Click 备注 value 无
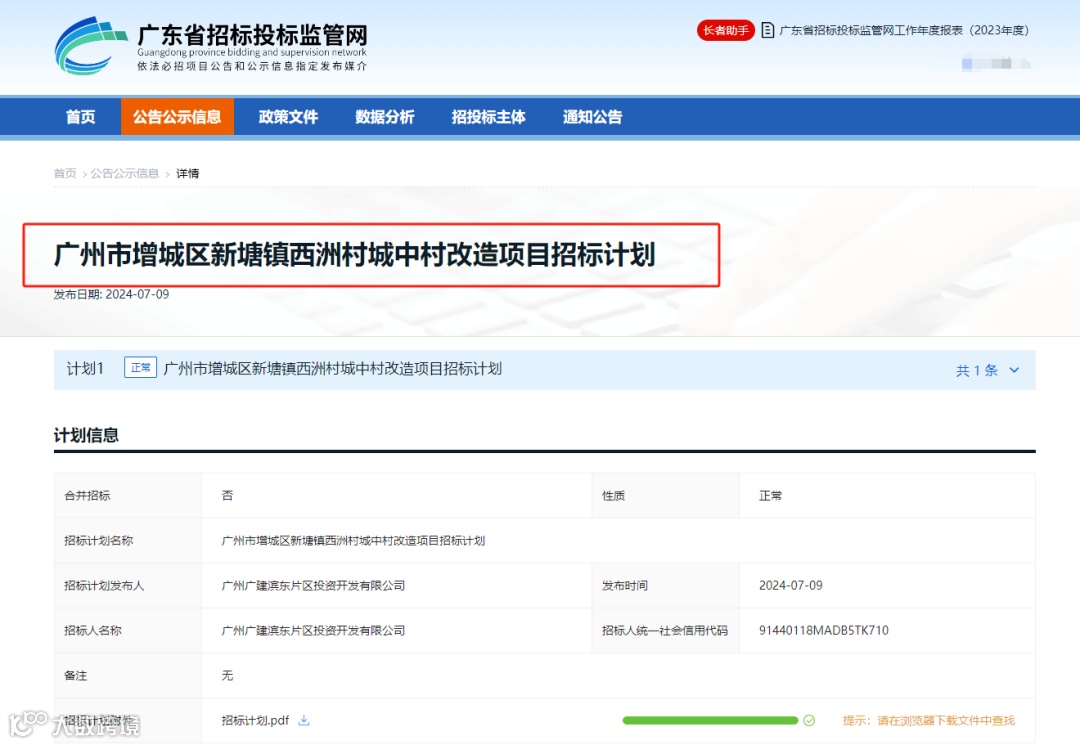1080x745 pixels. 227,675
